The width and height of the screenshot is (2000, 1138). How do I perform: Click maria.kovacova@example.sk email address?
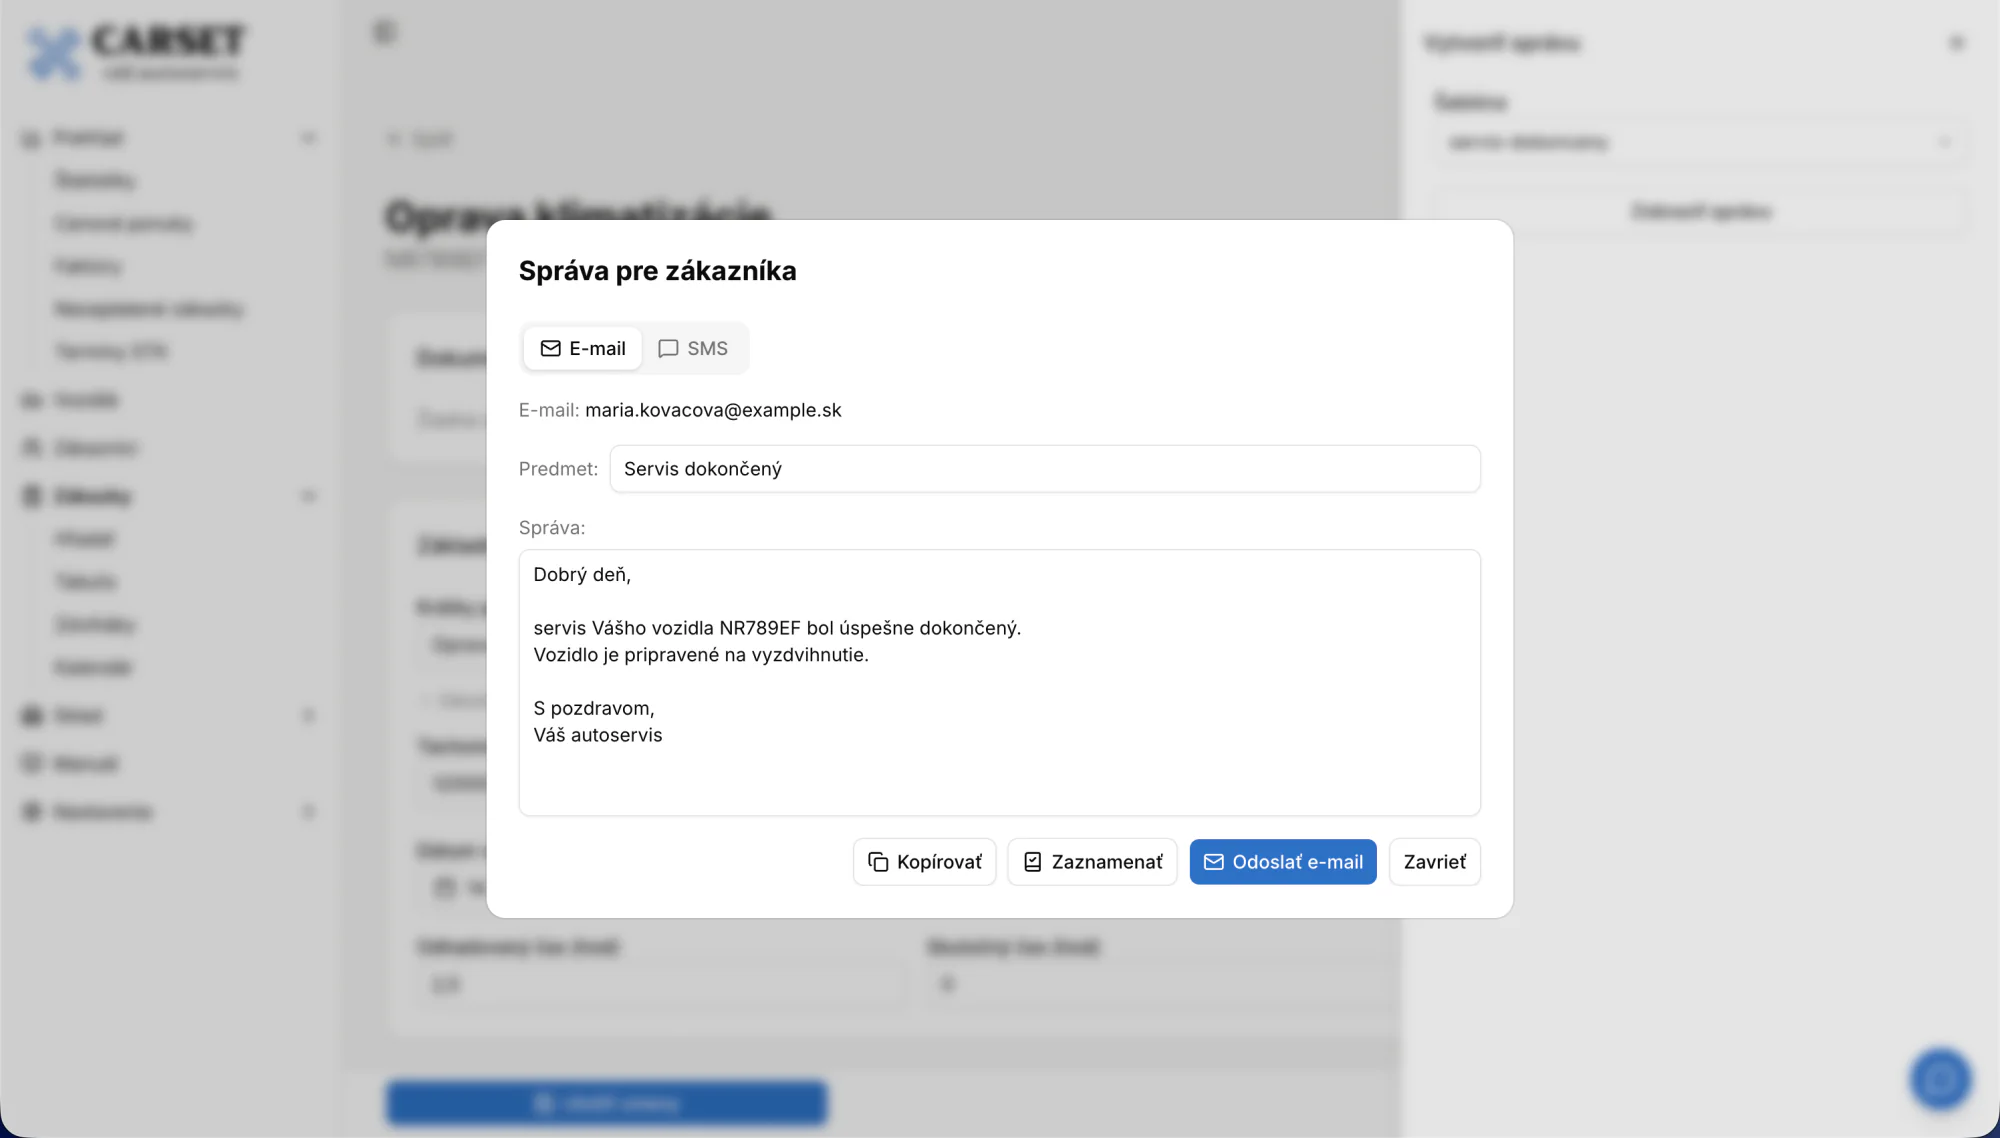pyautogui.click(x=713, y=410)
